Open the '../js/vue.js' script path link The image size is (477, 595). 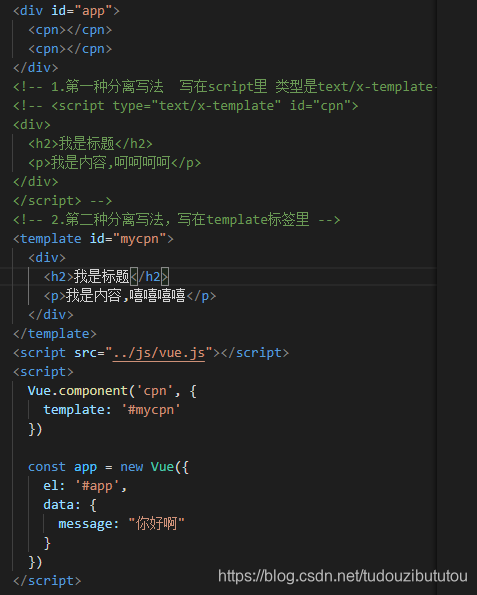159,353
